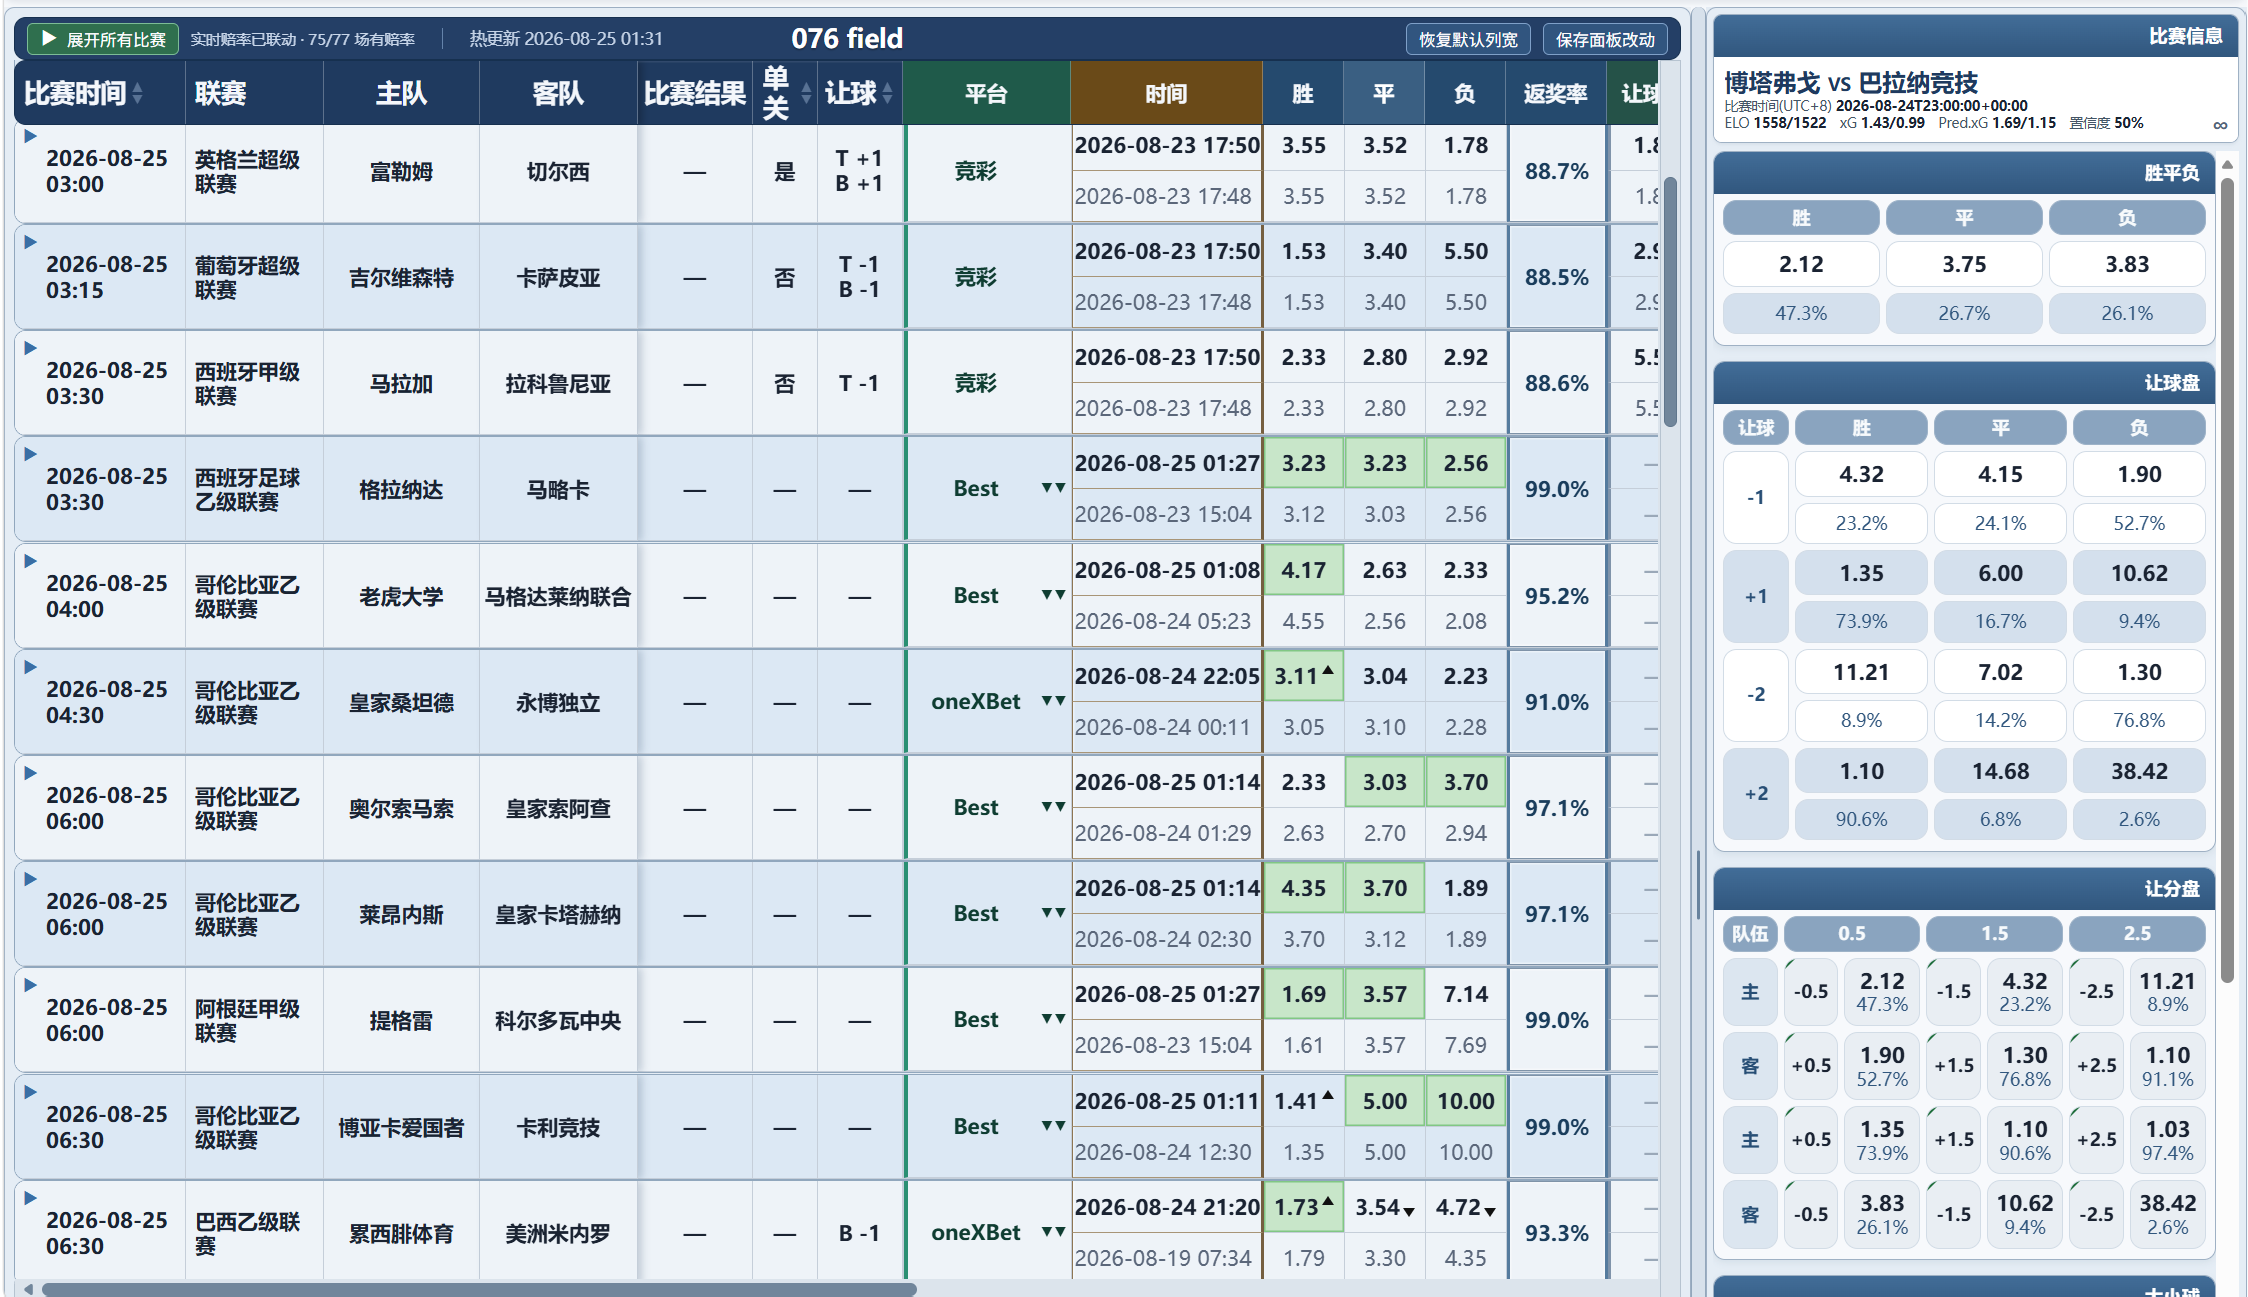This screenshot has width=2248, height=1297.
Task: Expand the 皇家桑坦德 vs 永博独立 row
Action: click(30, 667)
